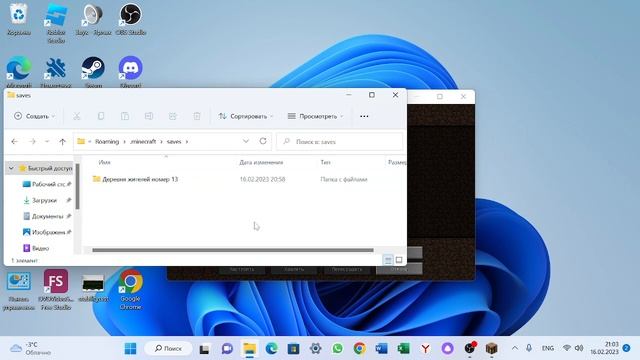Click the Create (Создать) button

click(x=34, y=116)
